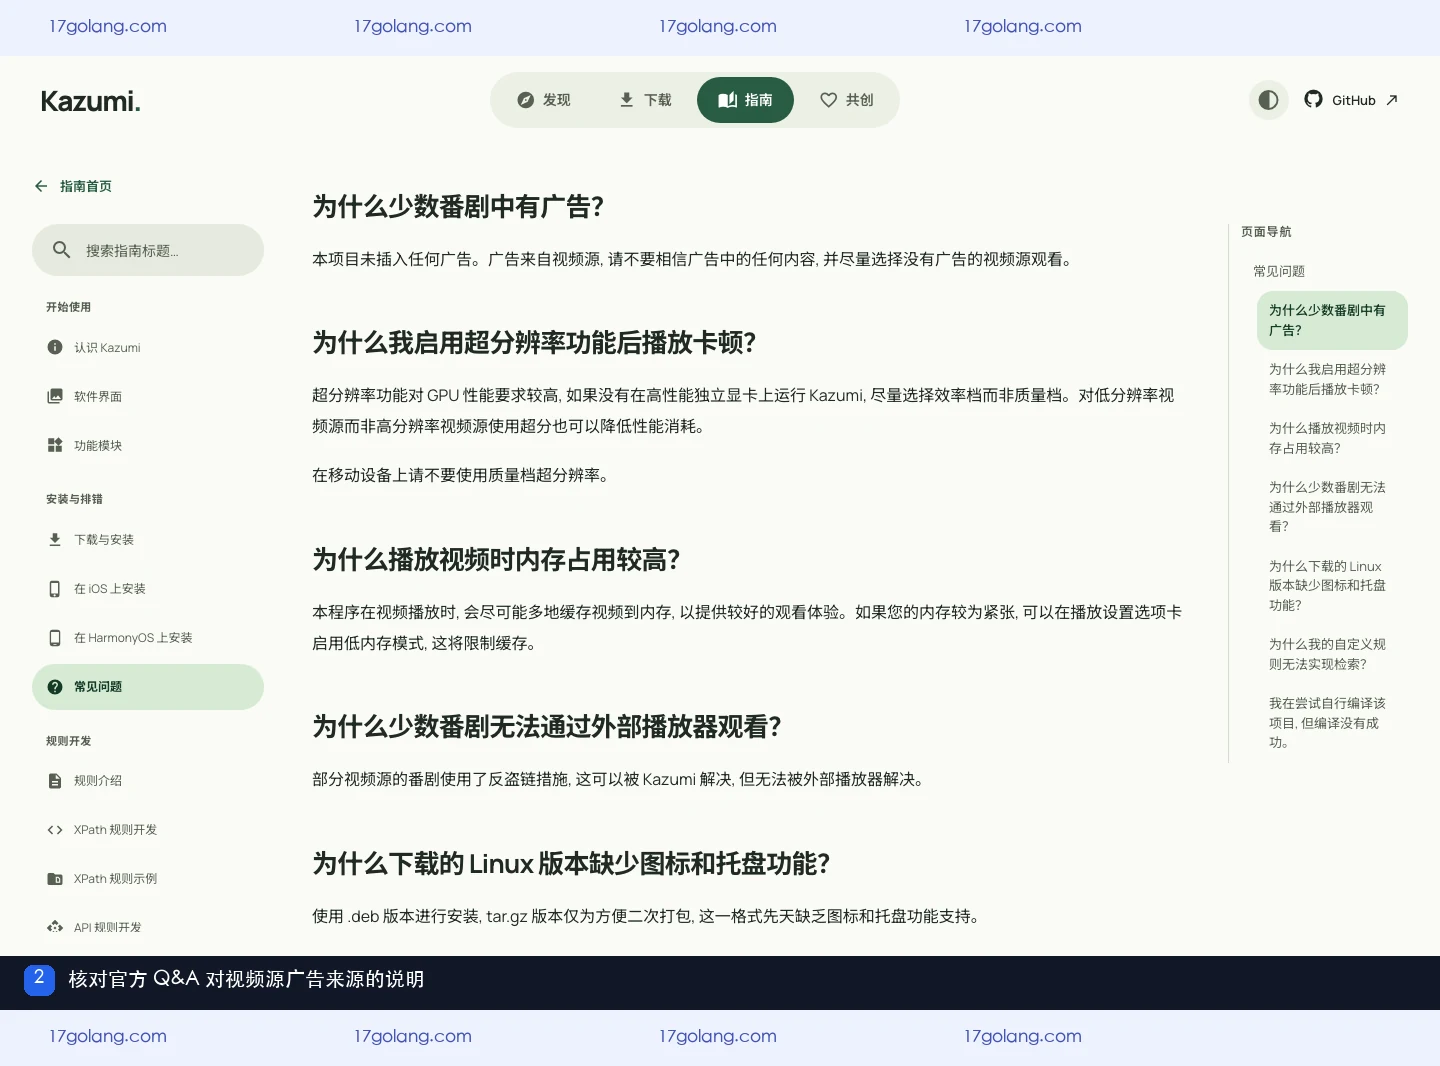Click the 在移动设备上请不要使用质量档超分辨率 paragraph
This screenshot has height=1066, width=1440.
point(463,475)
